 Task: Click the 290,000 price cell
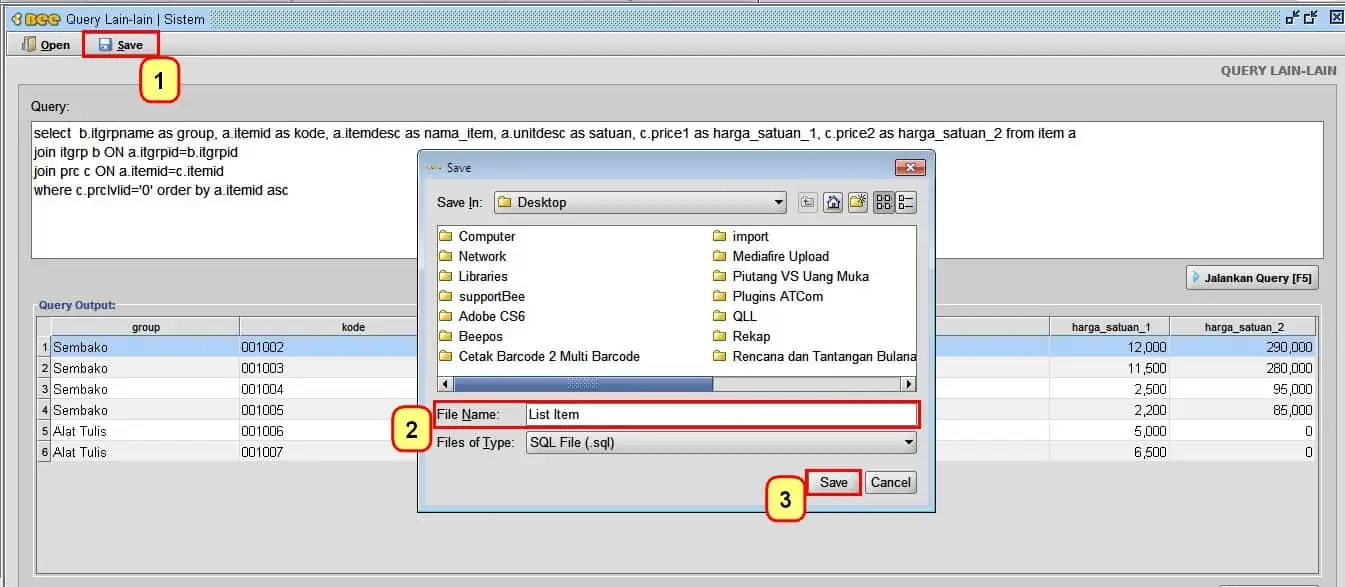pos(1244,347)
